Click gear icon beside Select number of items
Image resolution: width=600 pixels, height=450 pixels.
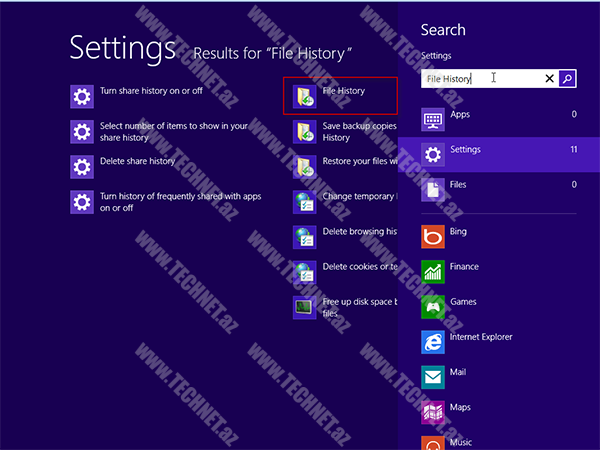pyautogui.click(x=82, y=131)
